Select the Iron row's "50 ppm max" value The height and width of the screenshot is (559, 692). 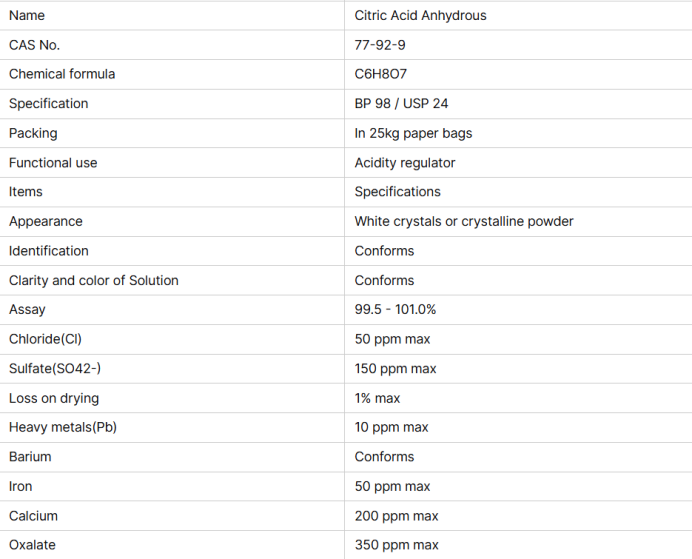tap(392, 486)
